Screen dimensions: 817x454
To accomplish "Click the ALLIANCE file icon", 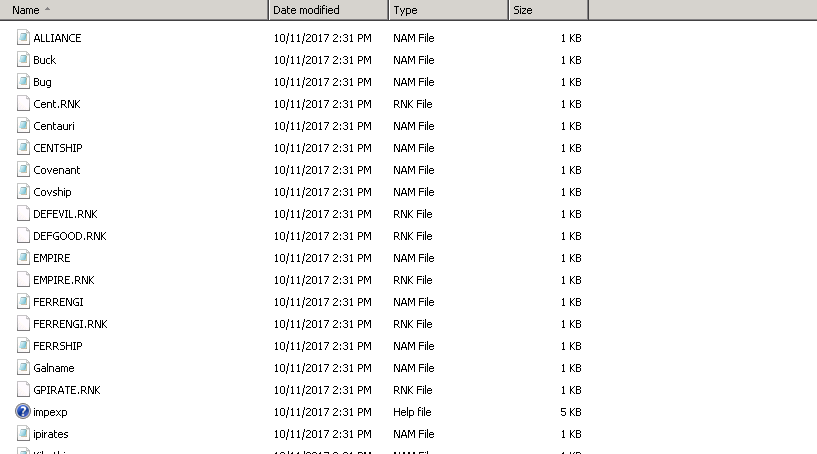I will 23,38.
